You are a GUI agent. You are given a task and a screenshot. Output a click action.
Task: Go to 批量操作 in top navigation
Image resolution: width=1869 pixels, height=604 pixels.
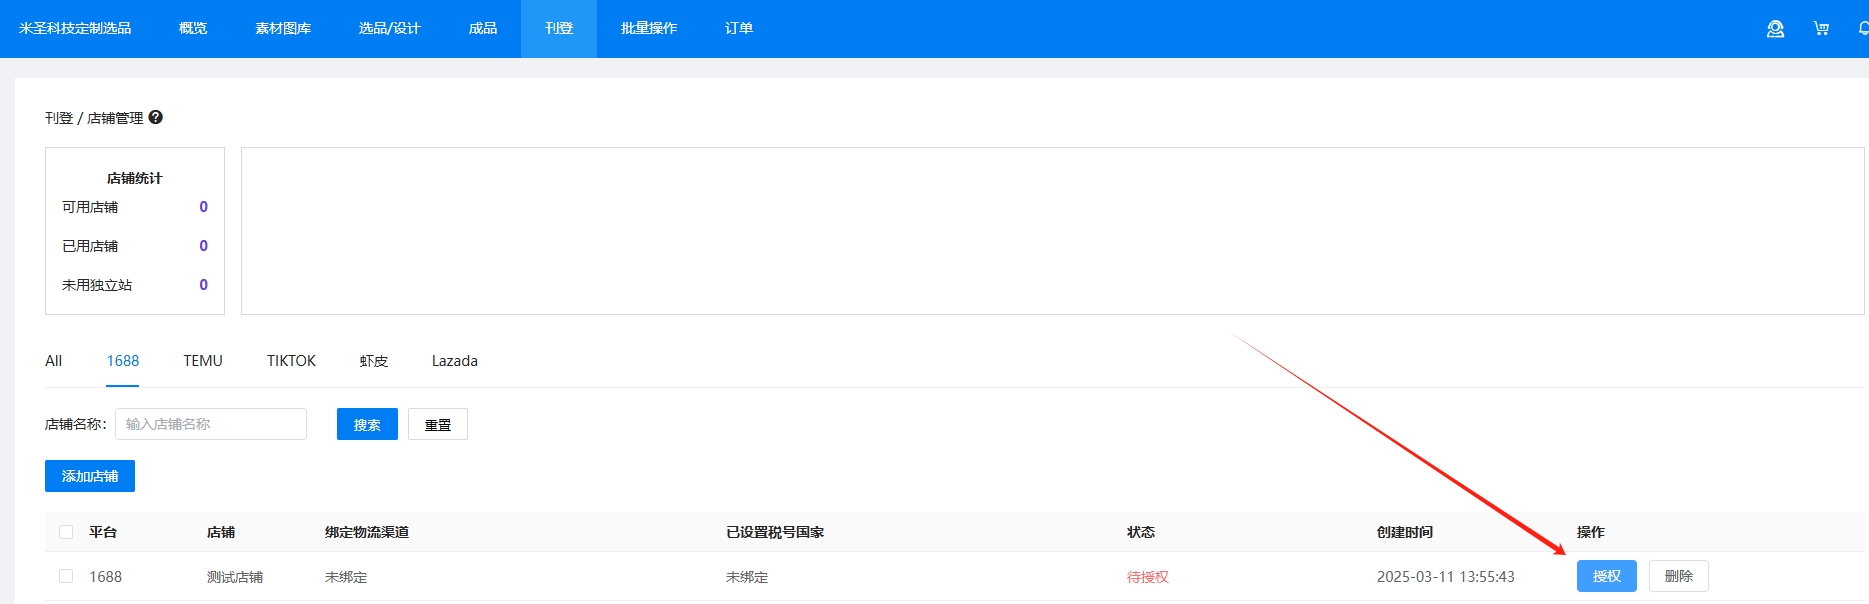[x=649, y=29]
